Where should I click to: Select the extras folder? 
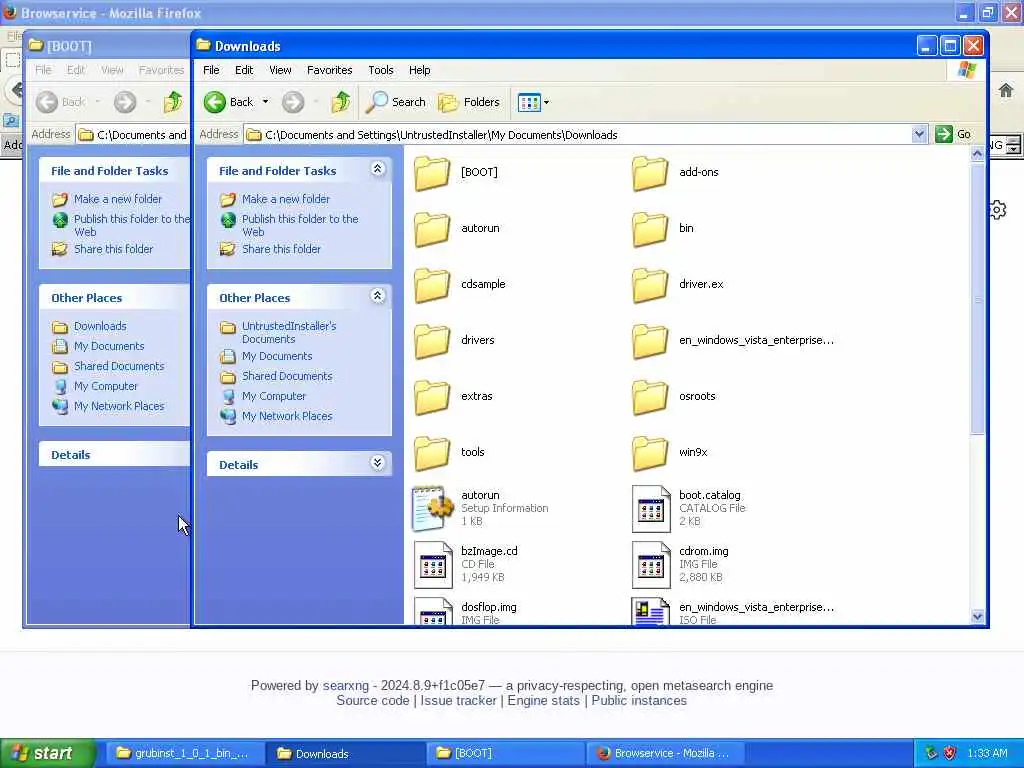453,396
